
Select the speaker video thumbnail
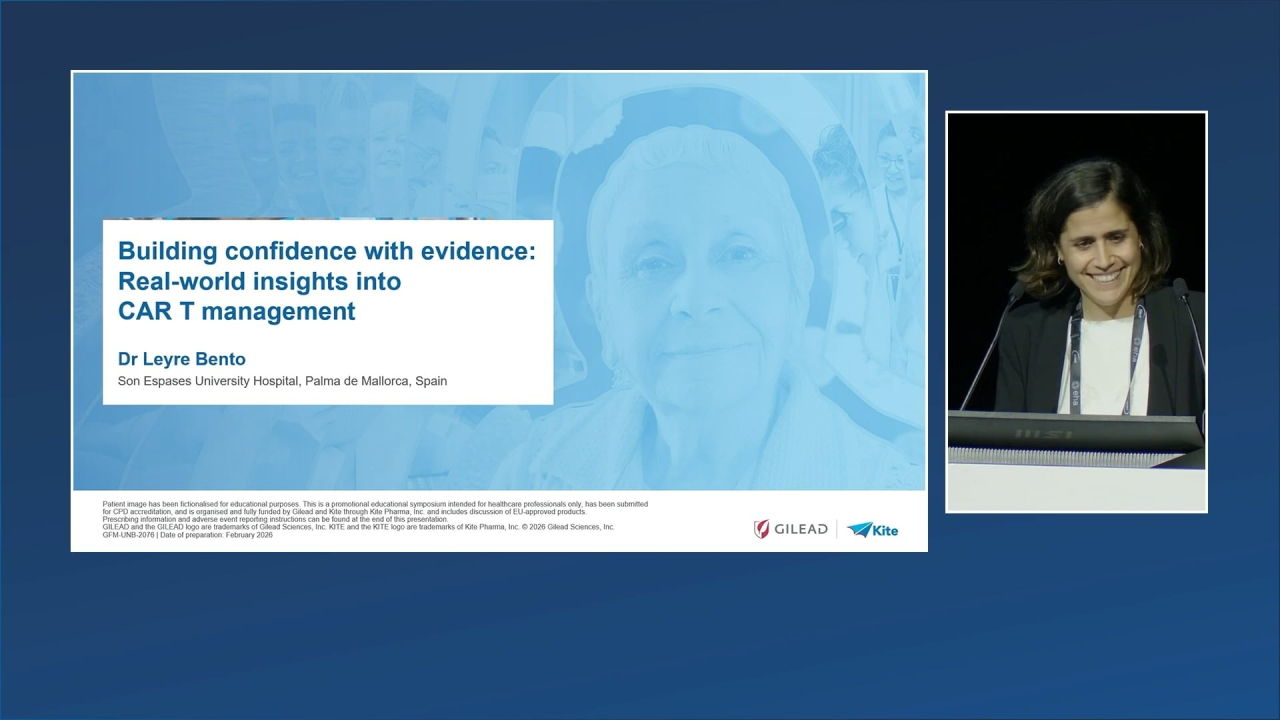pyautogui.click(x=1075, y=310)
